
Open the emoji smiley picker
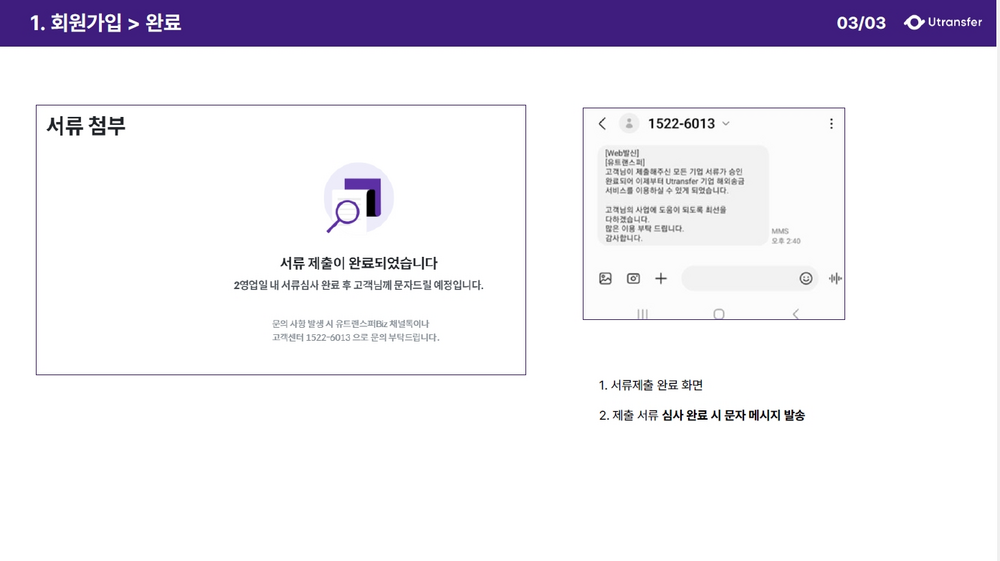[806, 279]
